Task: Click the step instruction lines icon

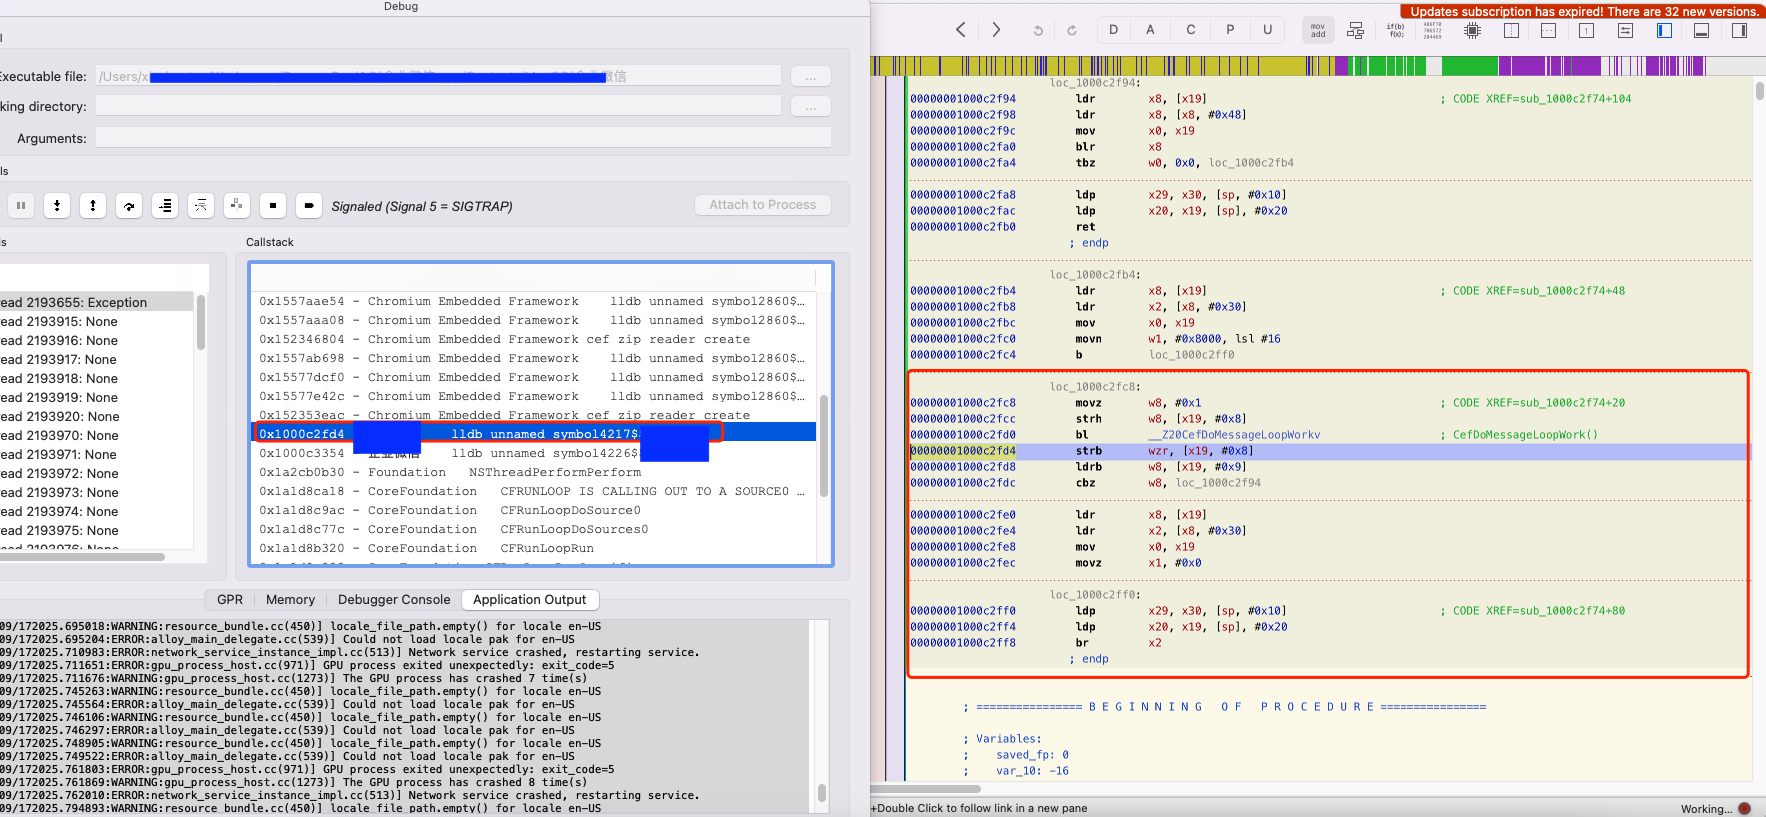Action: [165, 205]
